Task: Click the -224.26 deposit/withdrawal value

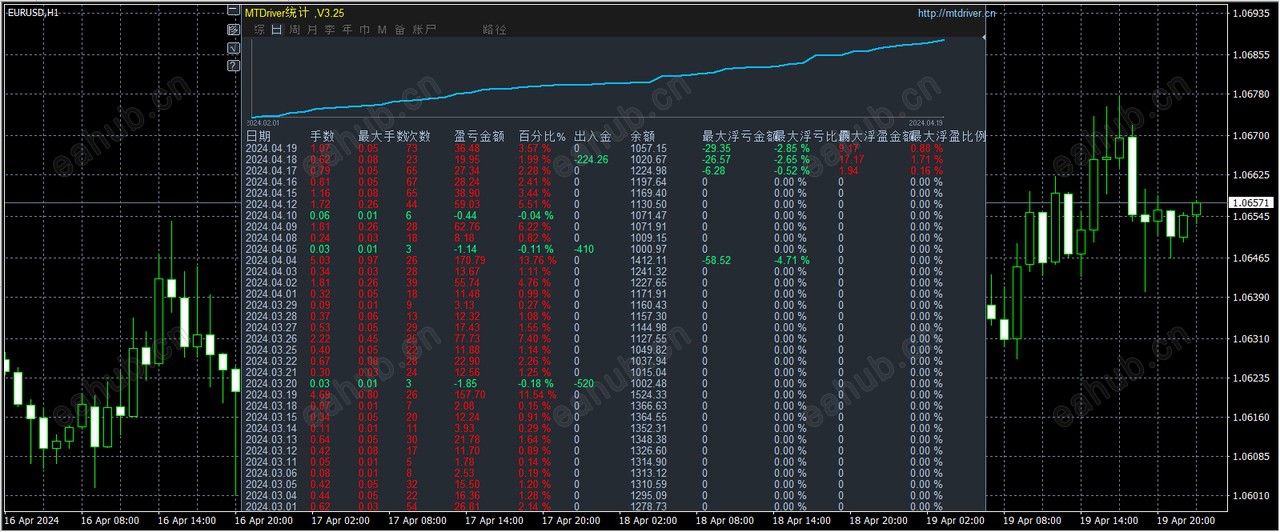Action: (x=591, y=159)
